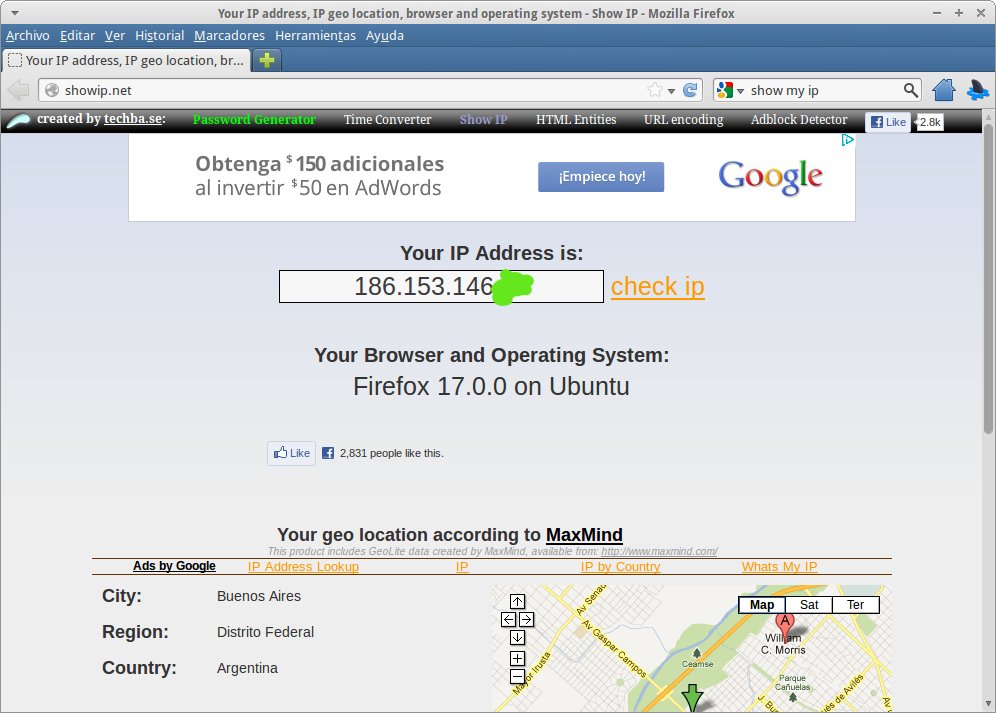Viewport: 996px width, 713px height.
Task: Click the blue bird toolbar icon
Action: point(977,90)
